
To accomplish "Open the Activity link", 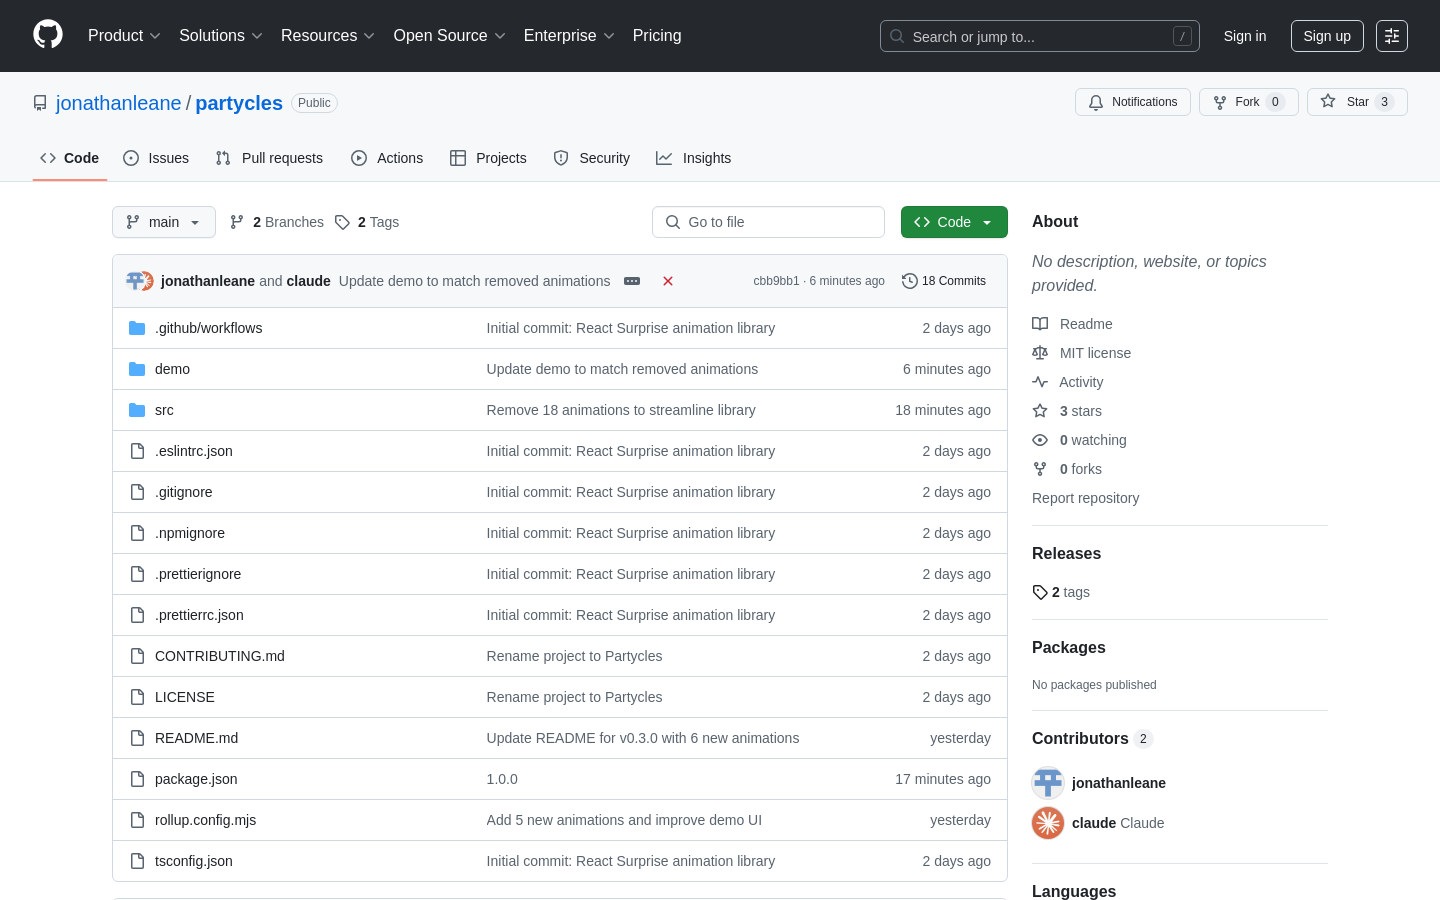I will click(x=1068, y=382).
